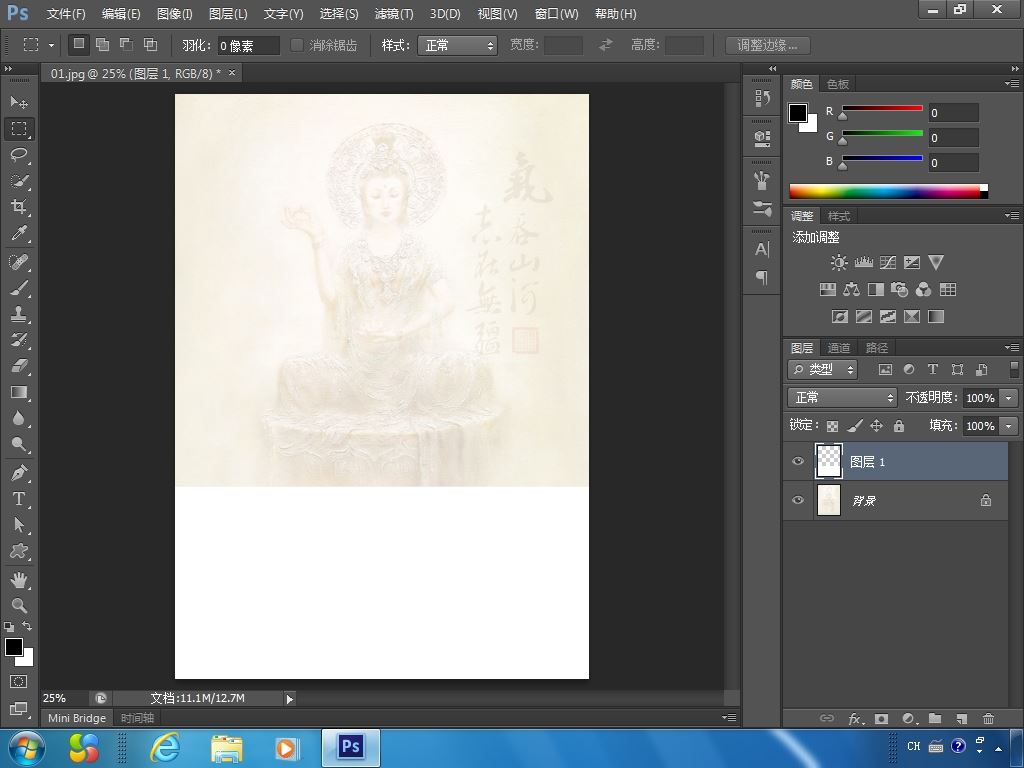Toggle lock all padlock icon

coord(899,426)
